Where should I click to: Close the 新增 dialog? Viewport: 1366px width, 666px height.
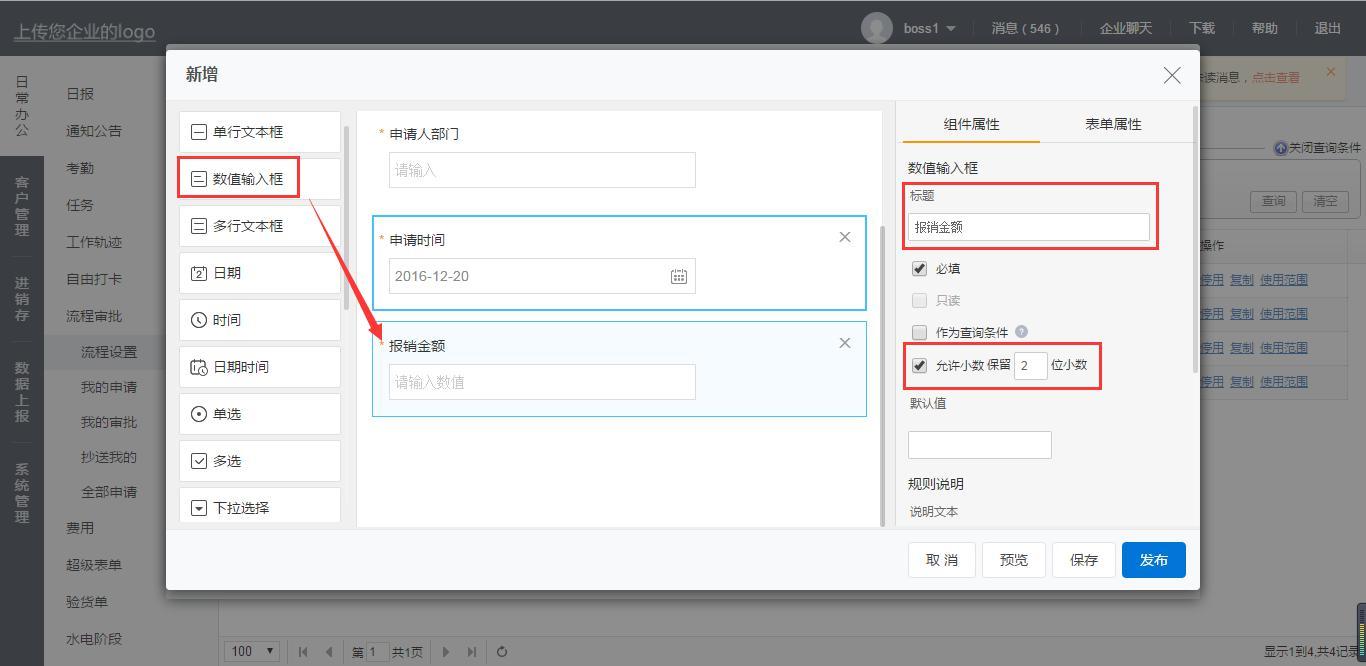click(1172, 75)
